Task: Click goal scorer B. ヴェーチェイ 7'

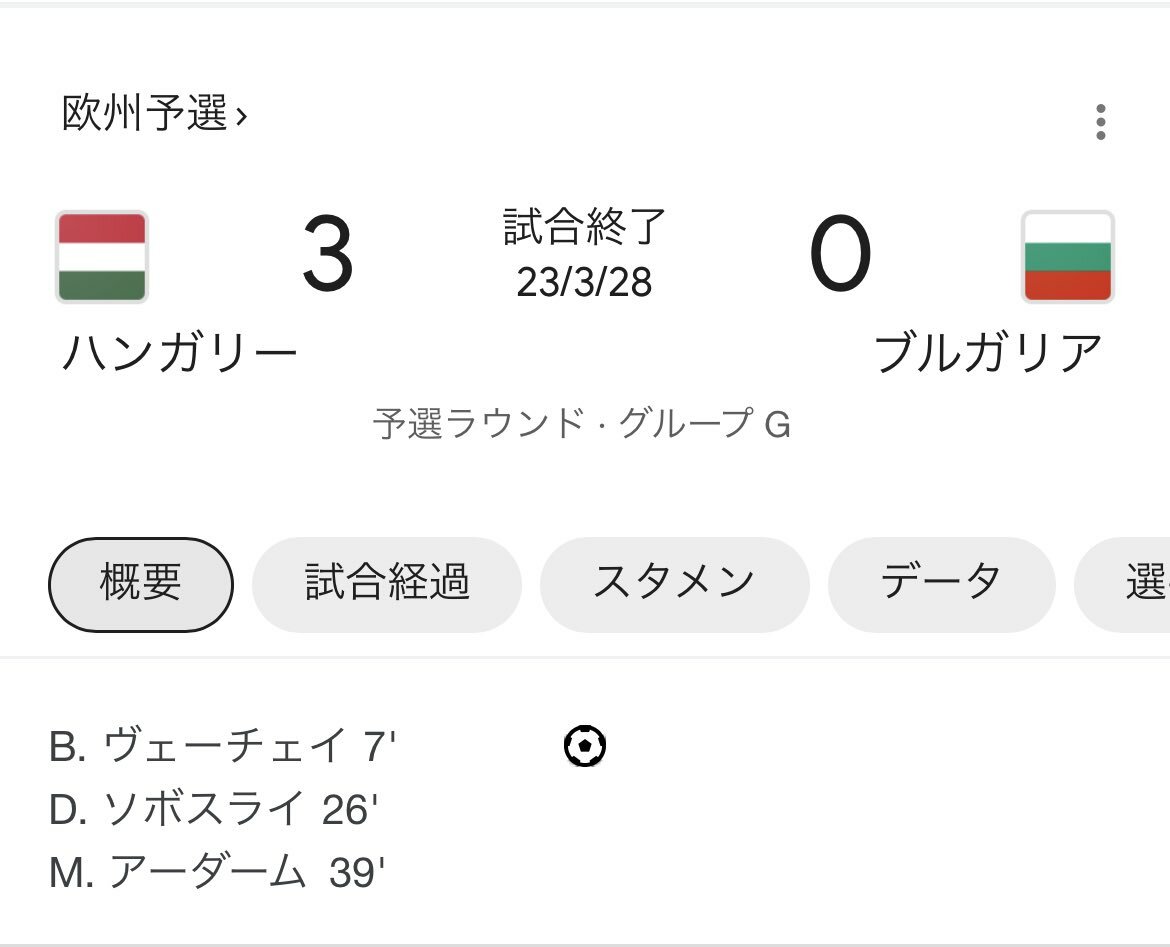Action: [x=222, y=746]
